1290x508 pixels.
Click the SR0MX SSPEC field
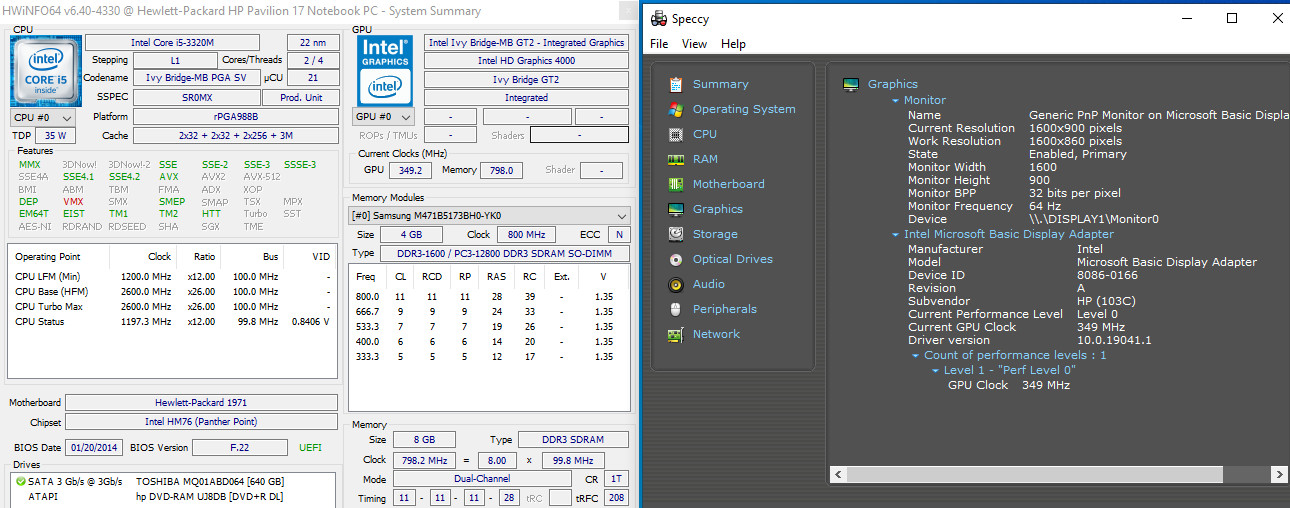pyautogui.click(x=195, y=98)
